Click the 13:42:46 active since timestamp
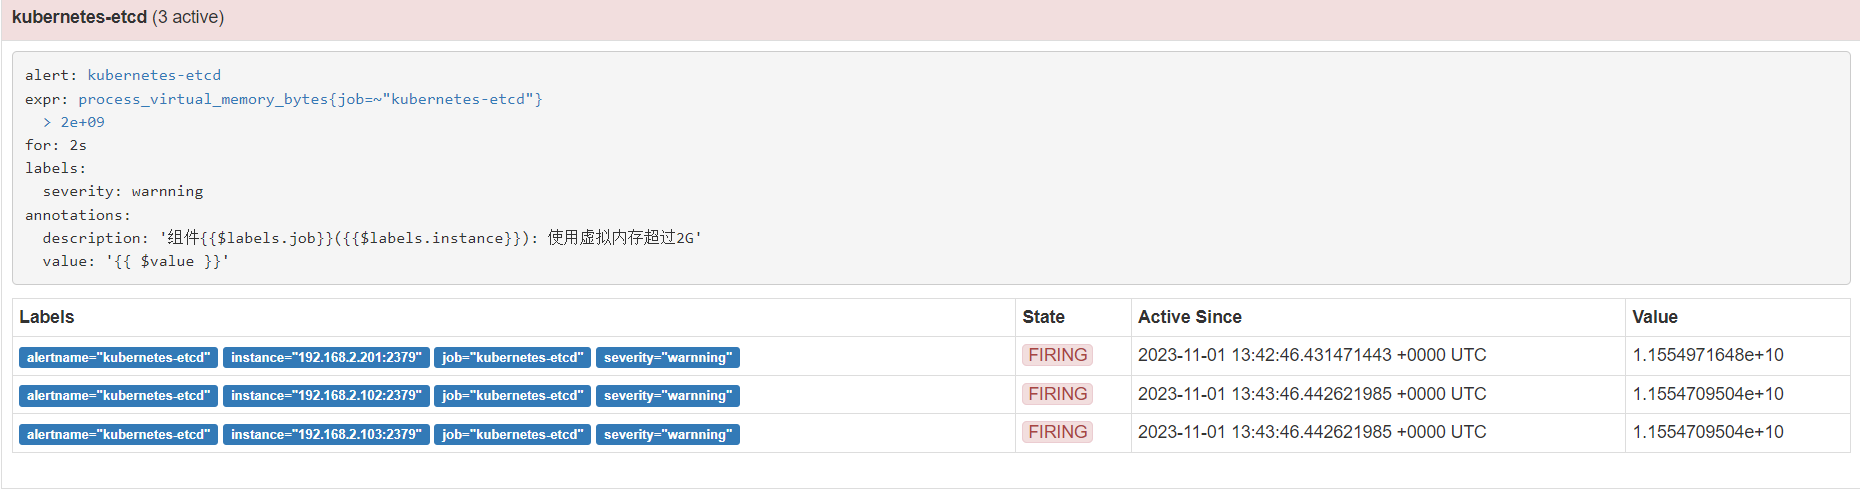The width and height of the screenshot is (1860, 489). coord(1311,355)
